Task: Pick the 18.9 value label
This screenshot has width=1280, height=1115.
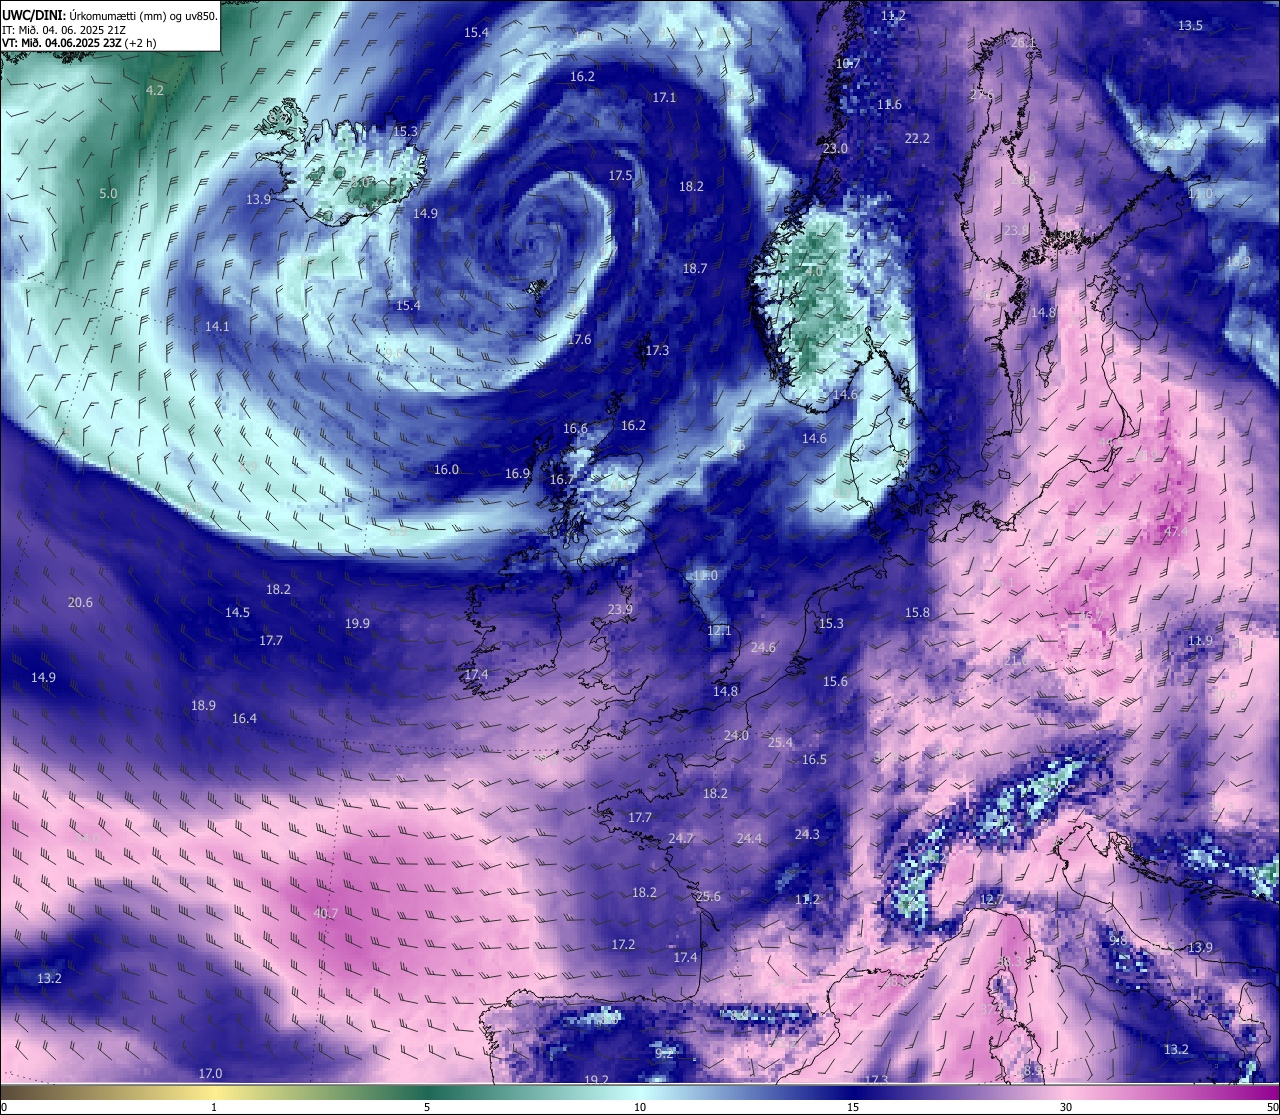Action: click(x=203, y=705)
